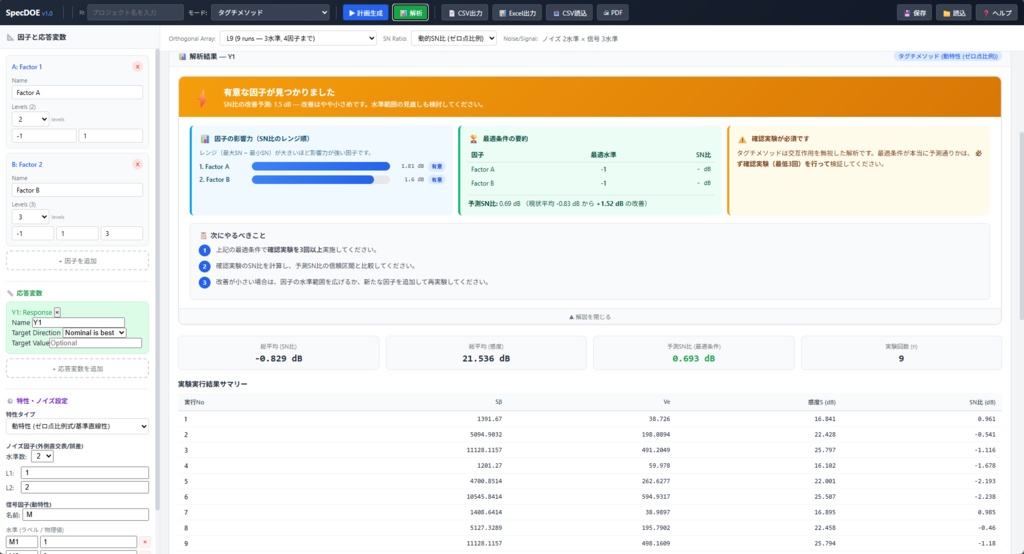Click the trophy icon beside 最適条件の要約
Viewport: 1024px width, 554px height.
click(473, 138)
